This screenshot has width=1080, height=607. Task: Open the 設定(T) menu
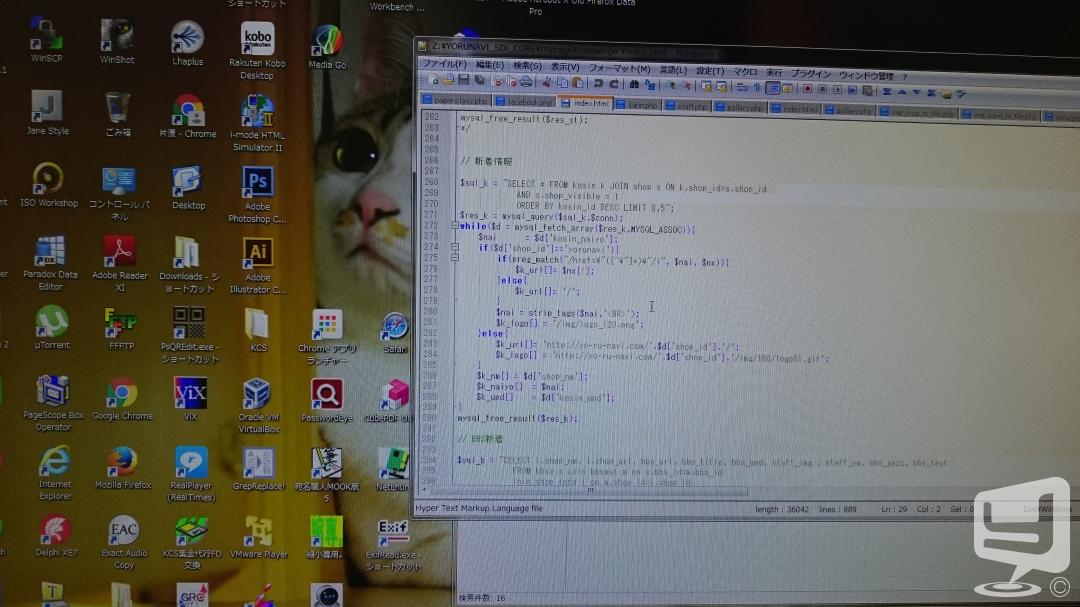709,71
